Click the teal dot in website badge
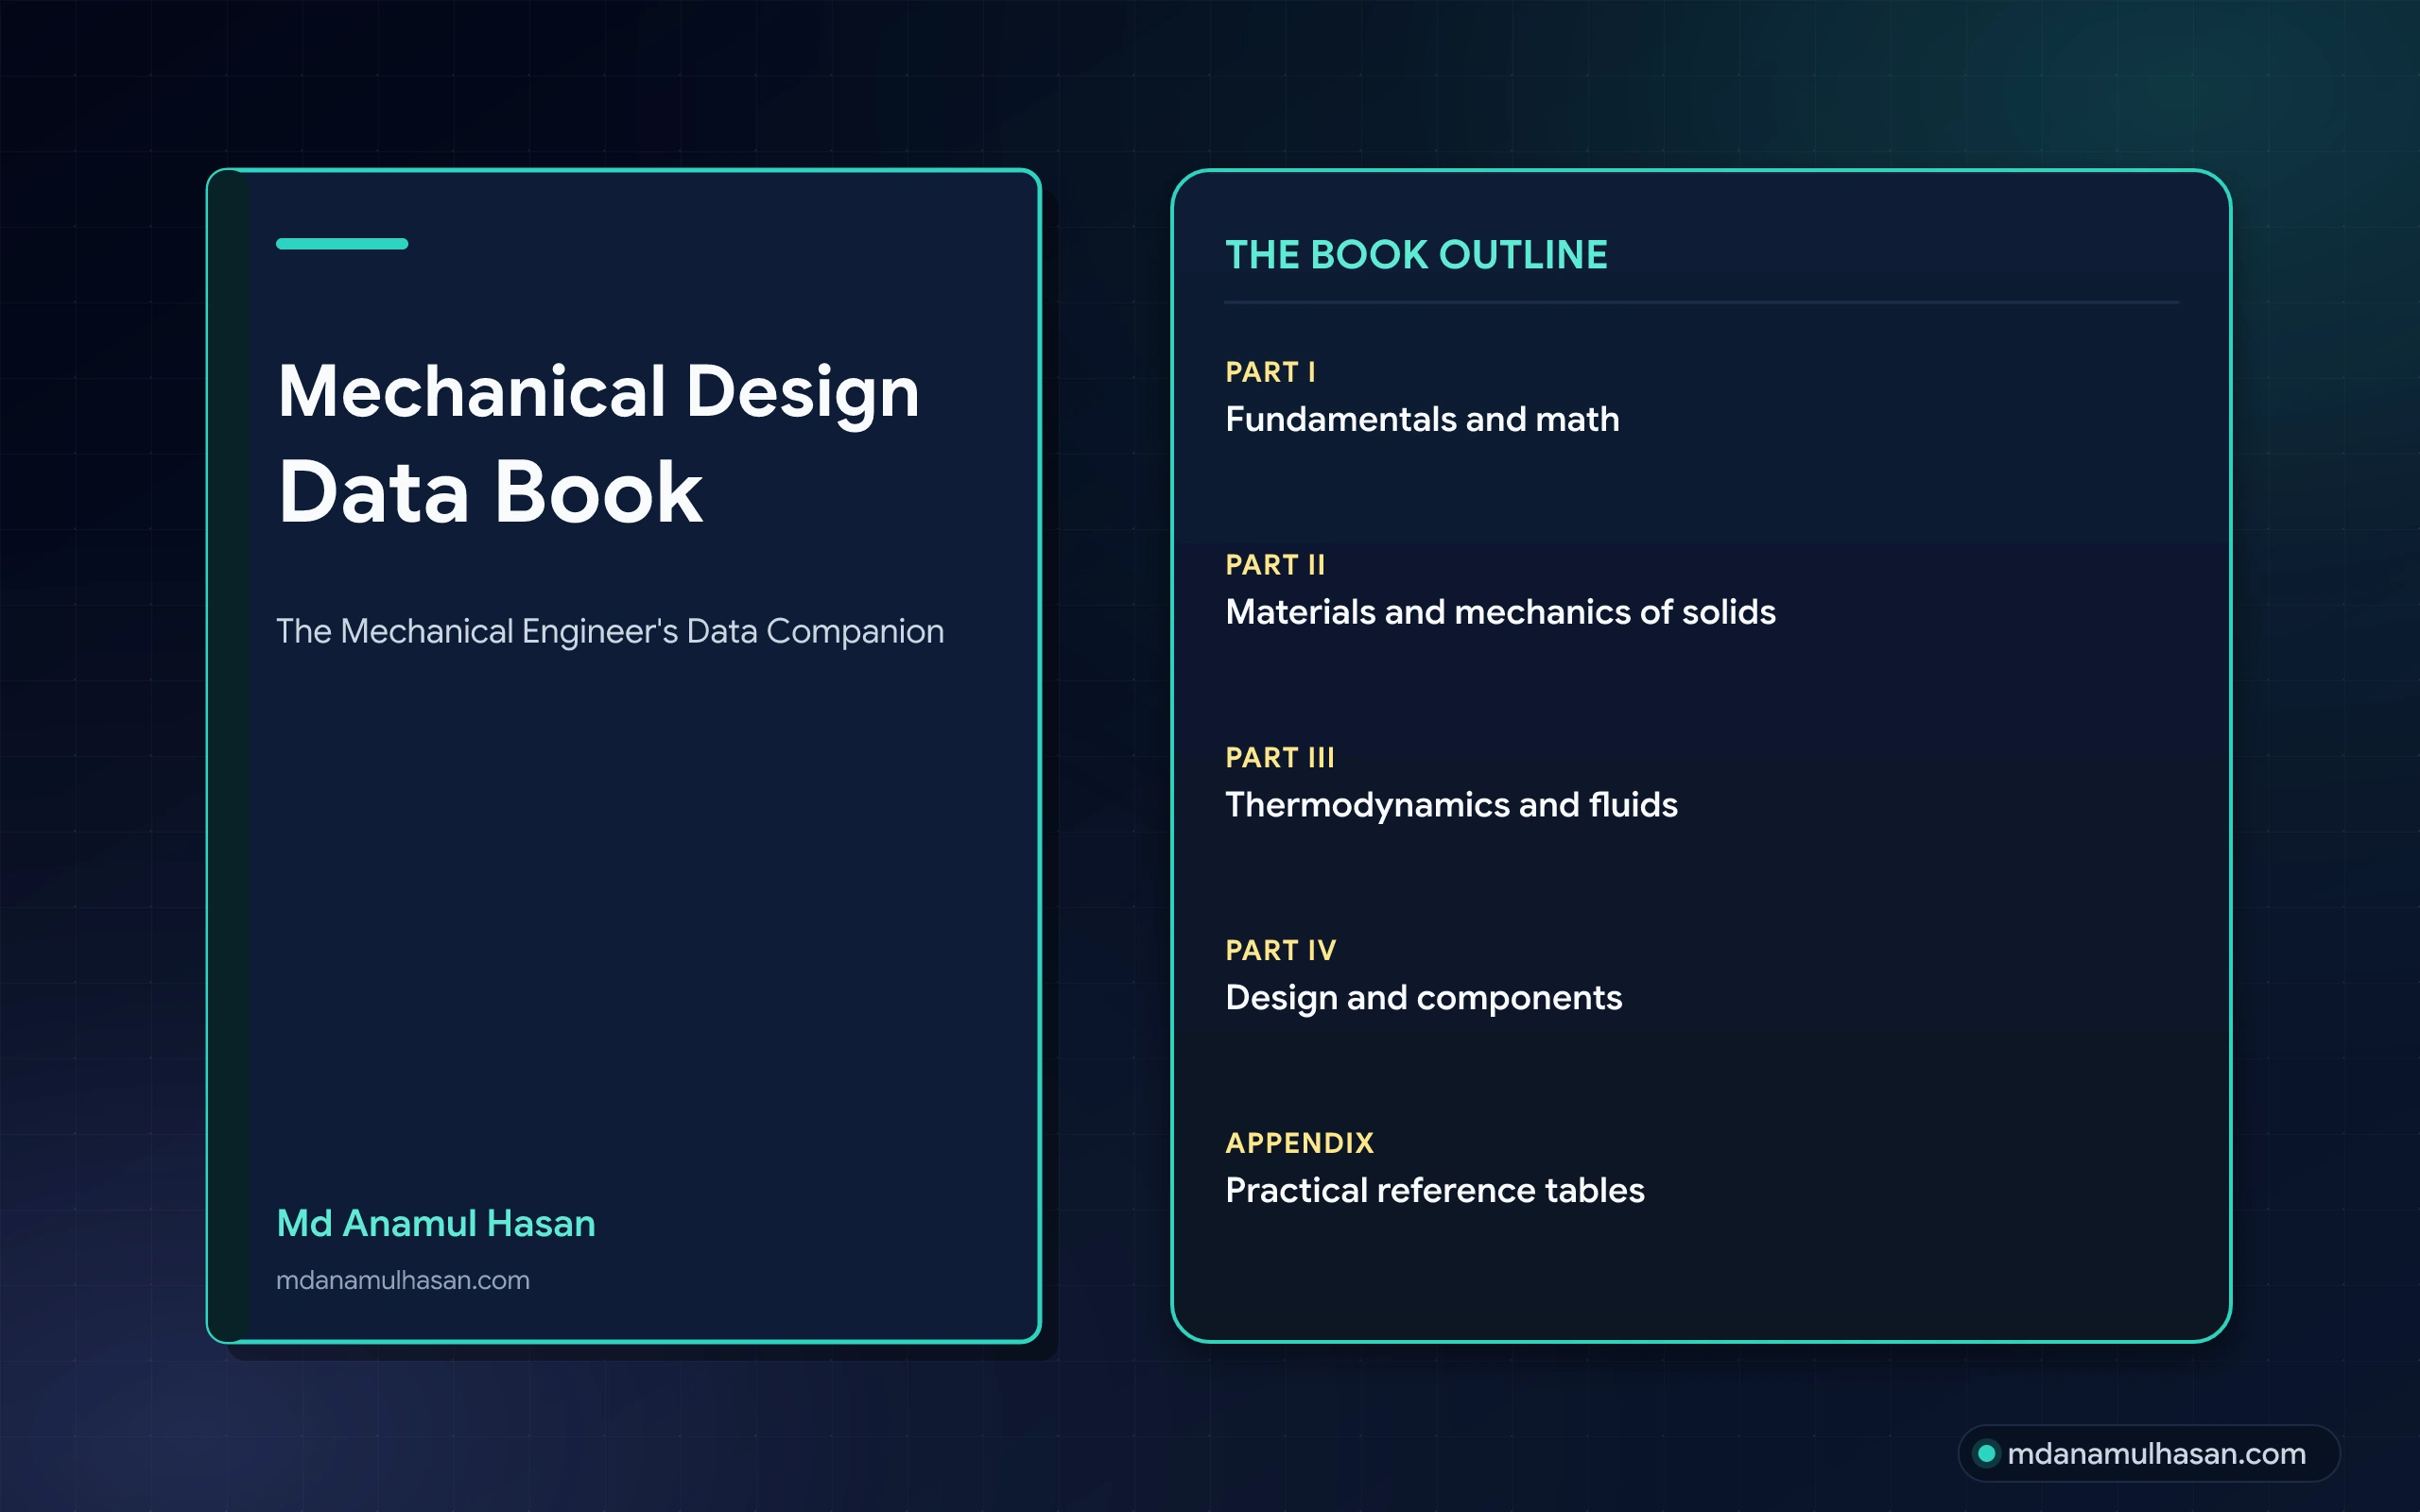This screenshot has width=2420, height=1512. click(1987, 1453)
